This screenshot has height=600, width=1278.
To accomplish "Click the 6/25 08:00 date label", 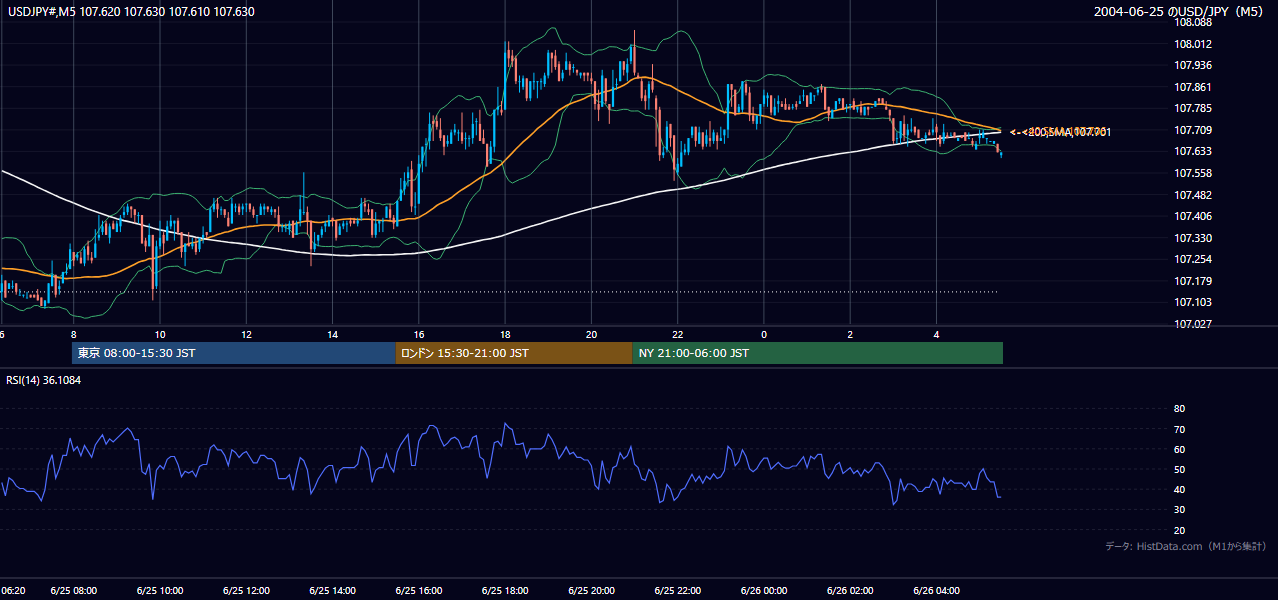I will click(74, 591).
